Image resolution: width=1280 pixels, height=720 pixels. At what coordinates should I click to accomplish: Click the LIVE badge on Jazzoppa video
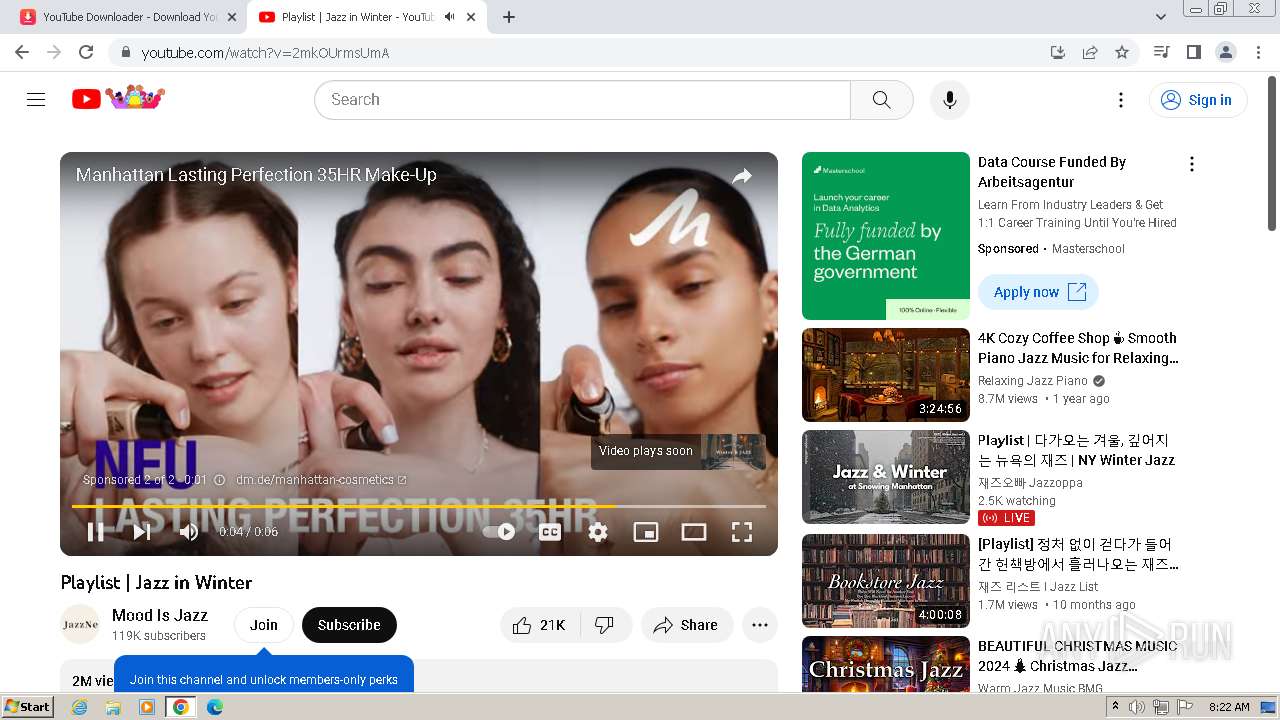click(1006, 518)
